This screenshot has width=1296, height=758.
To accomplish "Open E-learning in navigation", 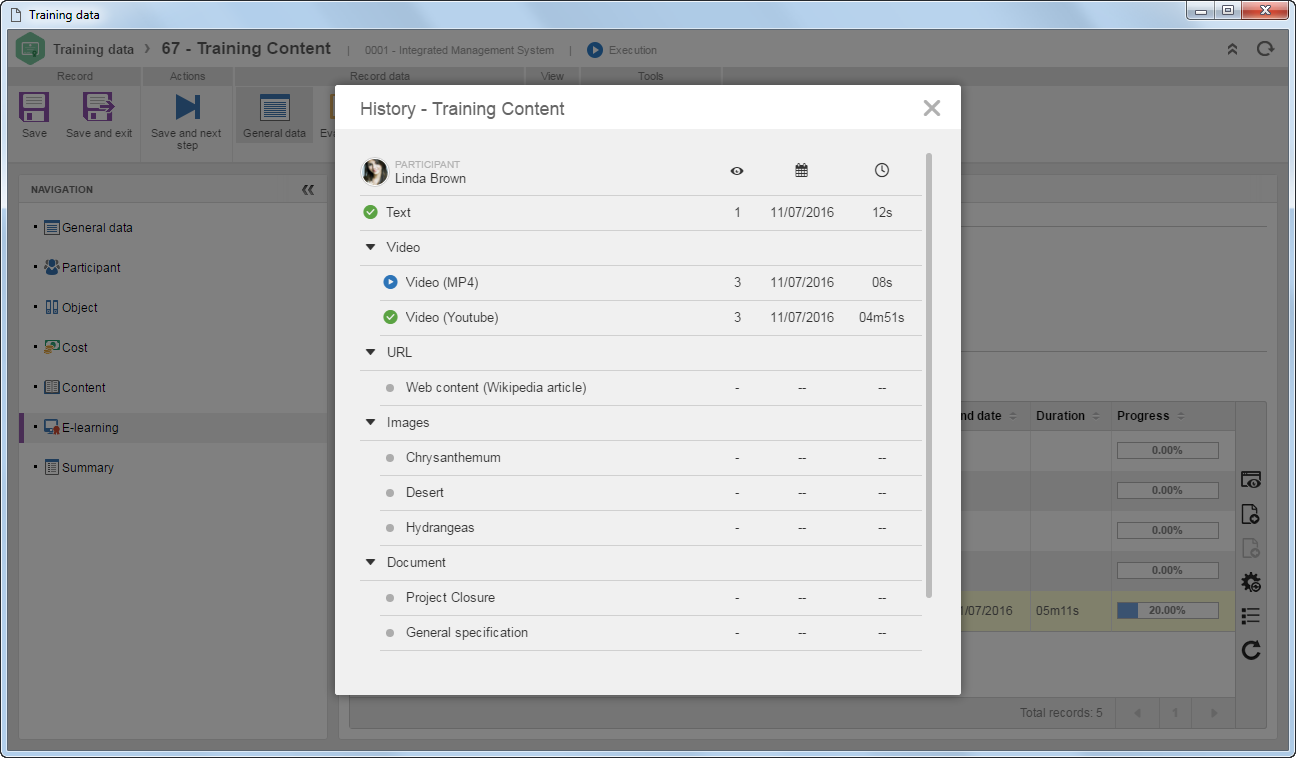I will coord(90,428).
